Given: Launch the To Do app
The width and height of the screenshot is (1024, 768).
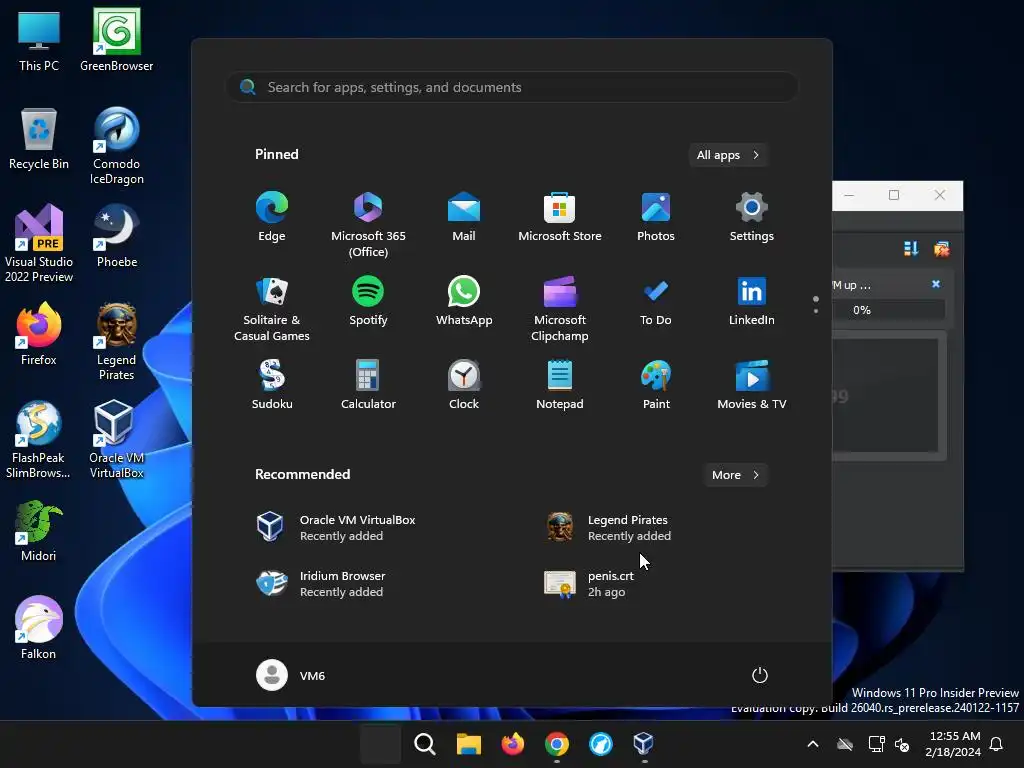Looking at the screenshot, I should coord(656,302).
